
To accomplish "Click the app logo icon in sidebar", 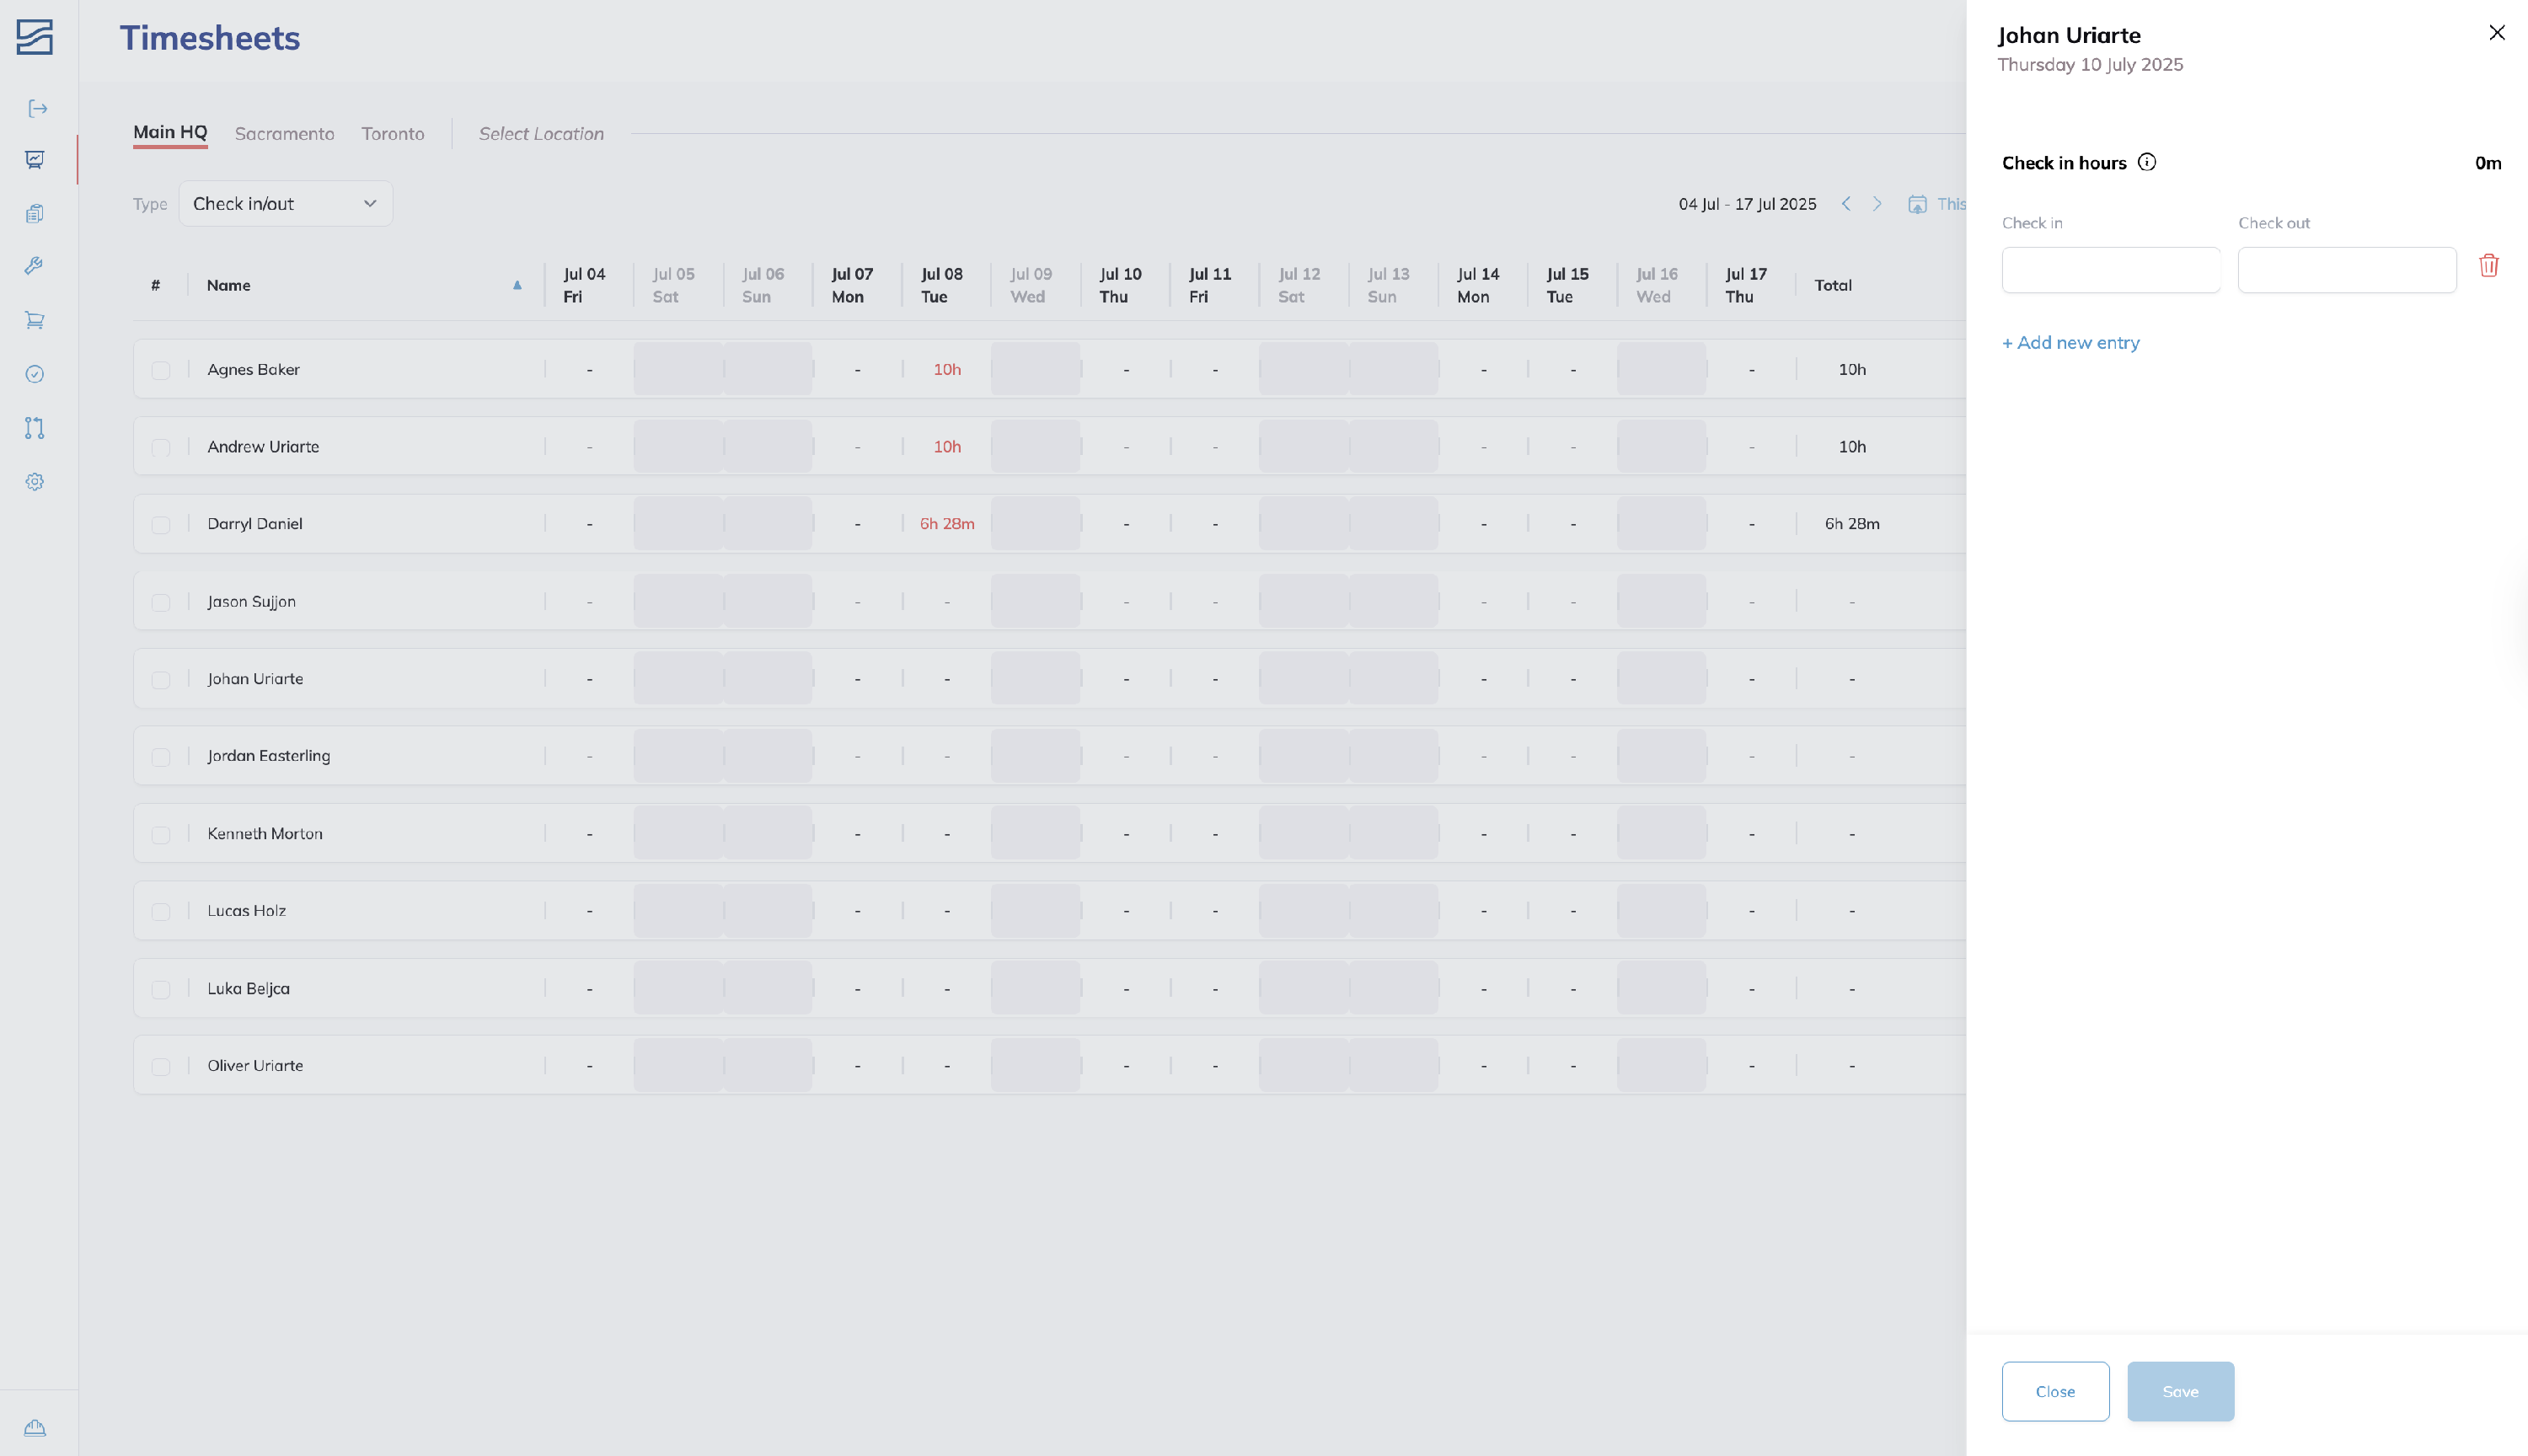I will tap(35, 37).
